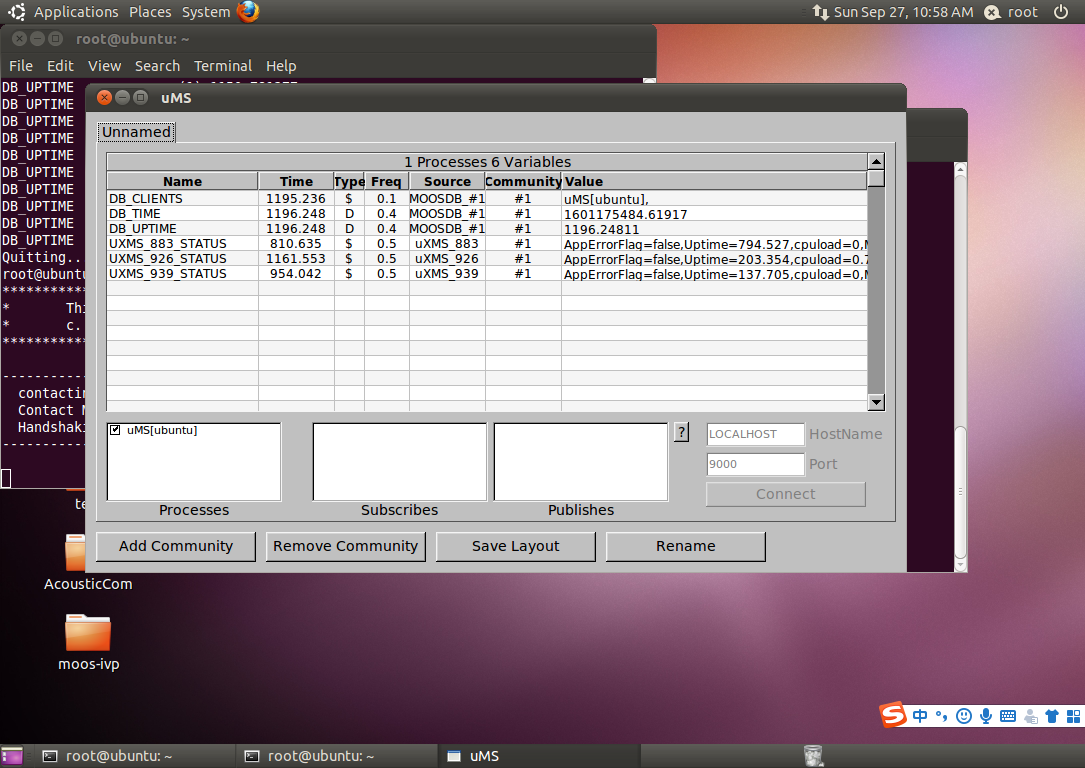
Task: Click the microphone voice input icon
Action: click(x=986, y=716)
